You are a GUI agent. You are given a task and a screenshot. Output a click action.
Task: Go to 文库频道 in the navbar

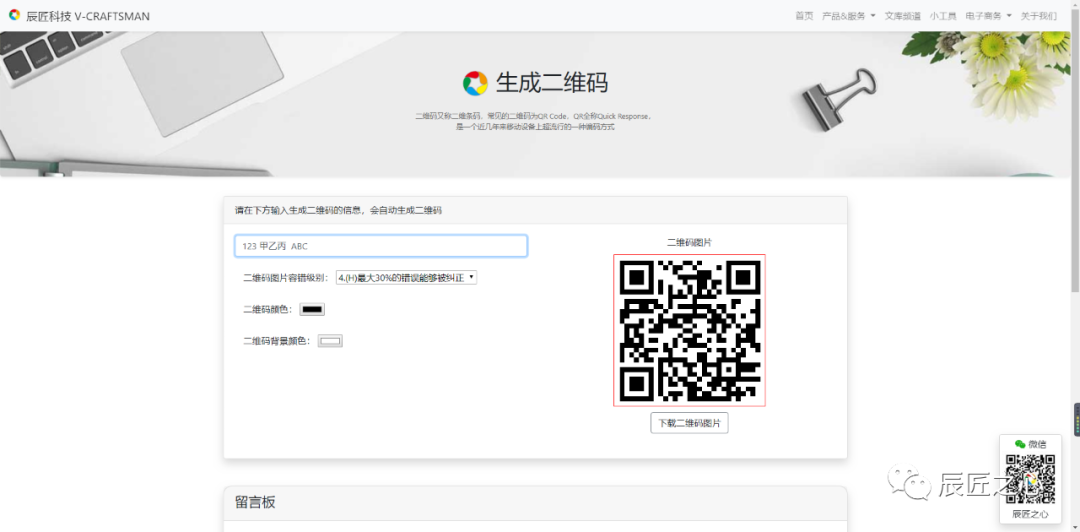[902, 16]
